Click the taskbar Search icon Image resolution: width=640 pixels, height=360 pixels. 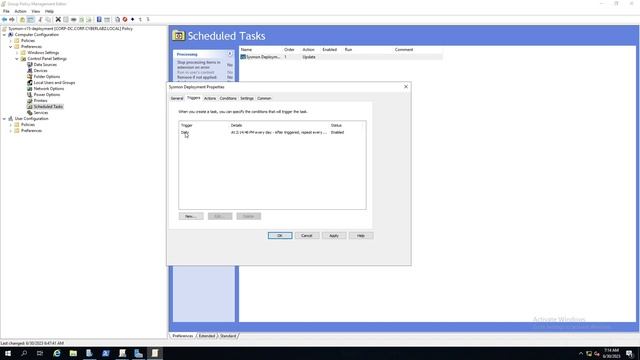(x=24, y=353)
